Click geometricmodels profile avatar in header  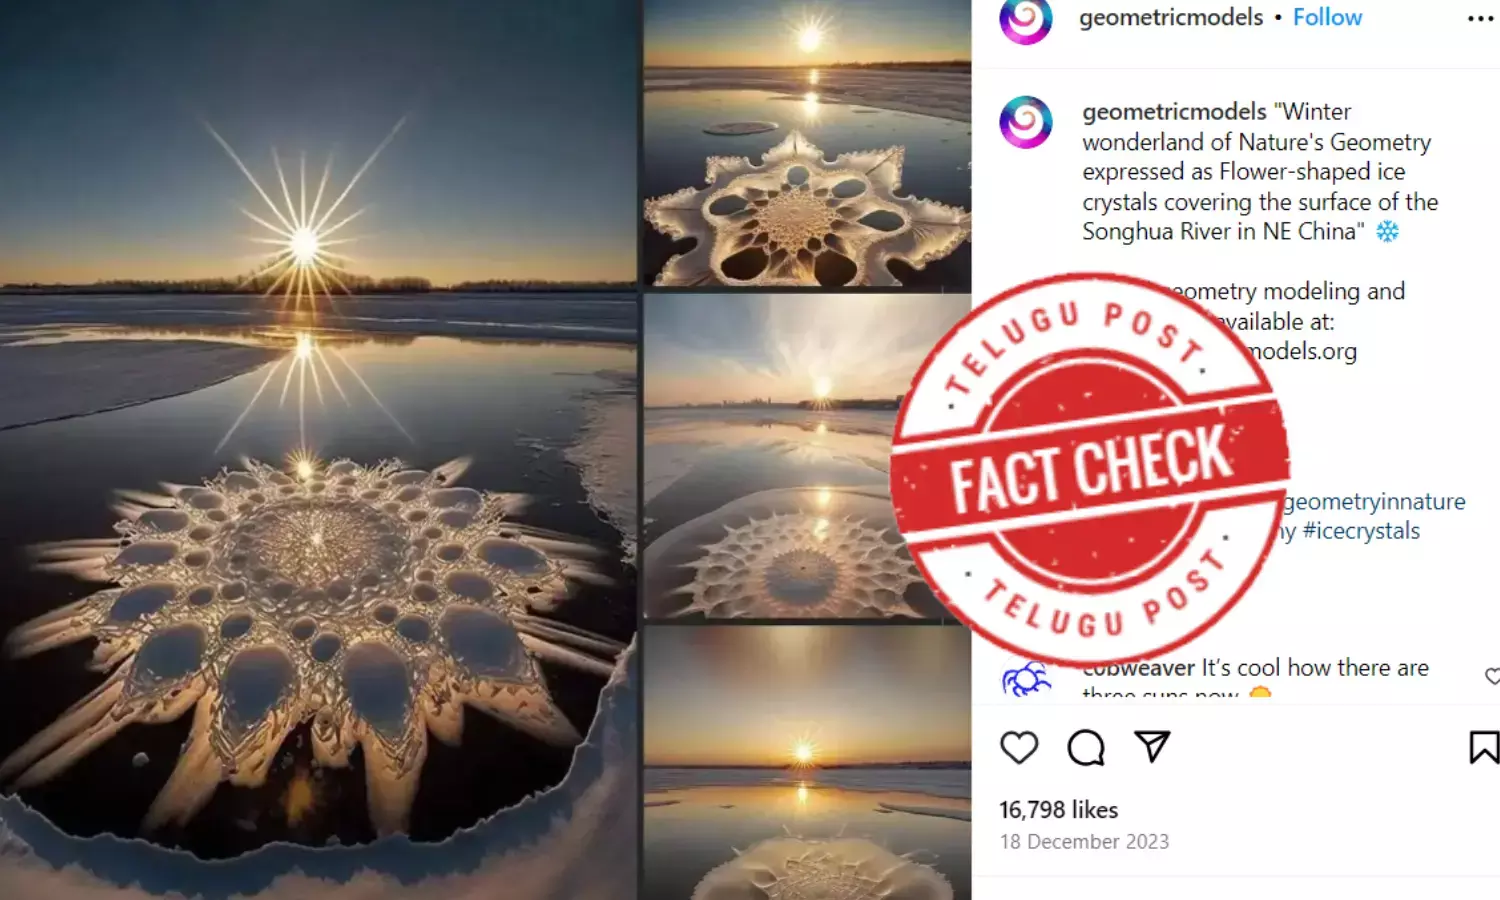(1026, 19)
